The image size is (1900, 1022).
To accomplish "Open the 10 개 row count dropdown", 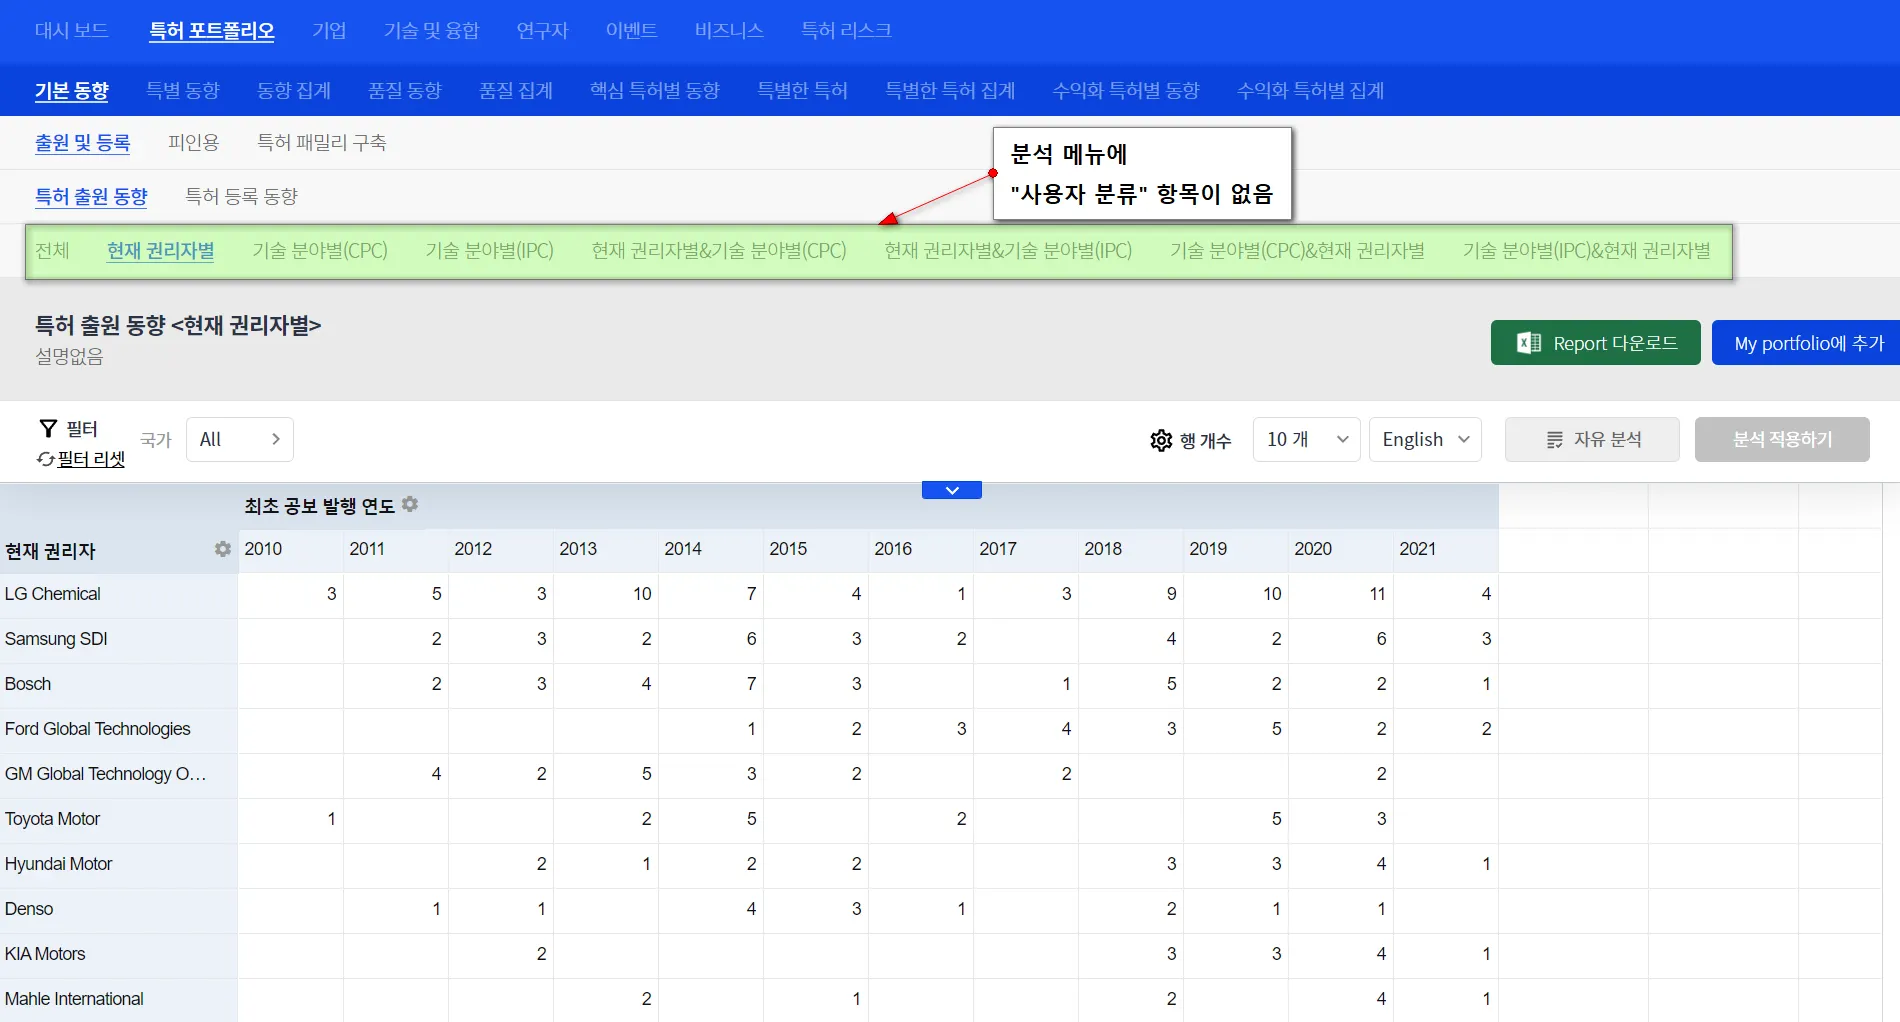I will [1307, 439].
